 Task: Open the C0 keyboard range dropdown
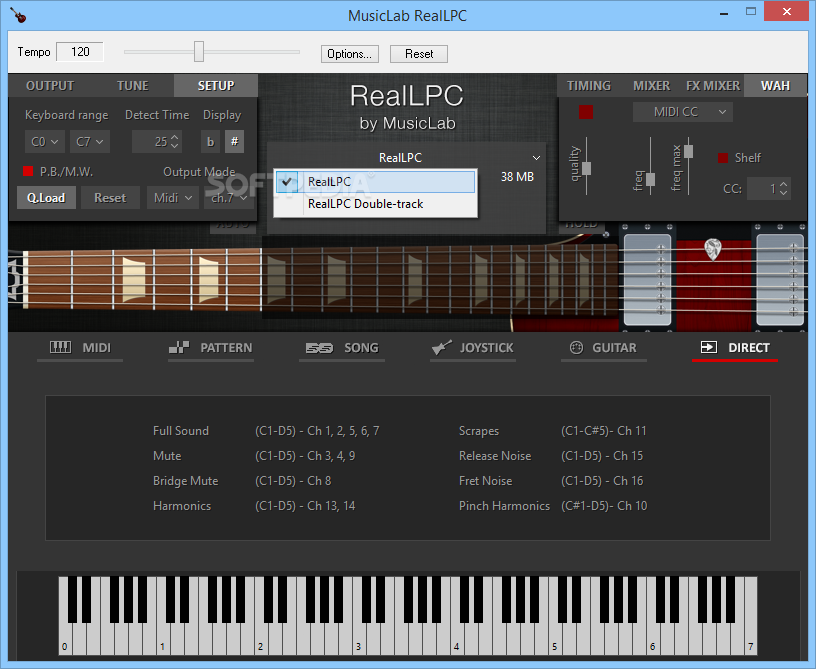point(45,141)
